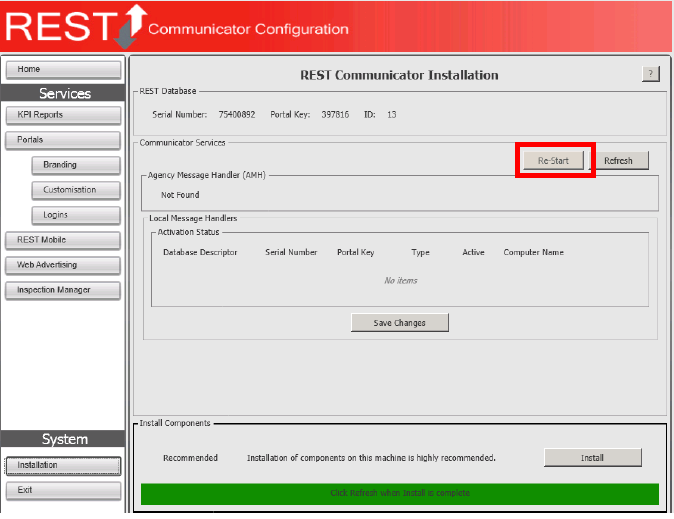Click serial number value 75400892

click(x=237, y=114)
